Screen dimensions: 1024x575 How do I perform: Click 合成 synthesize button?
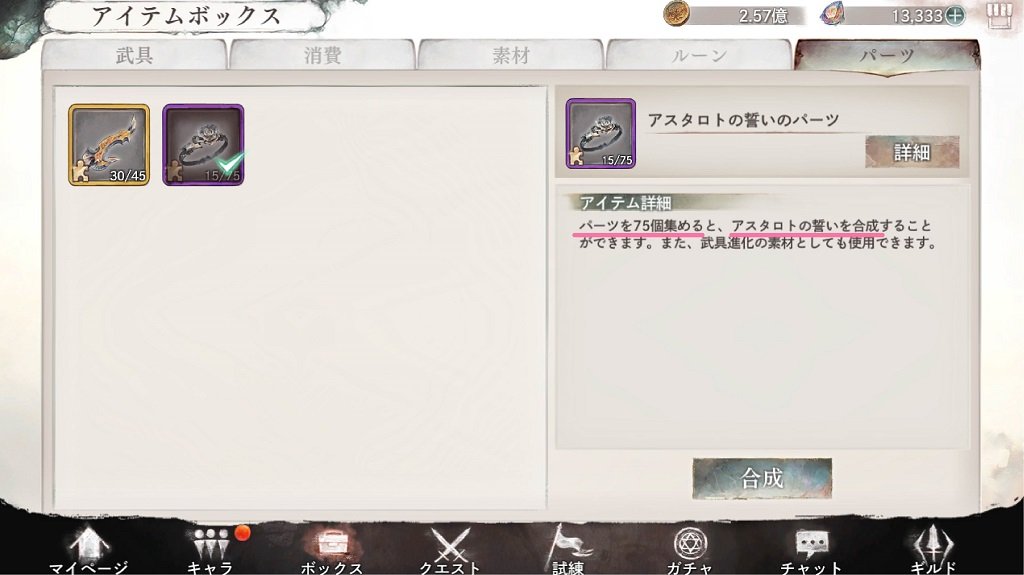(x=762, y=478)
